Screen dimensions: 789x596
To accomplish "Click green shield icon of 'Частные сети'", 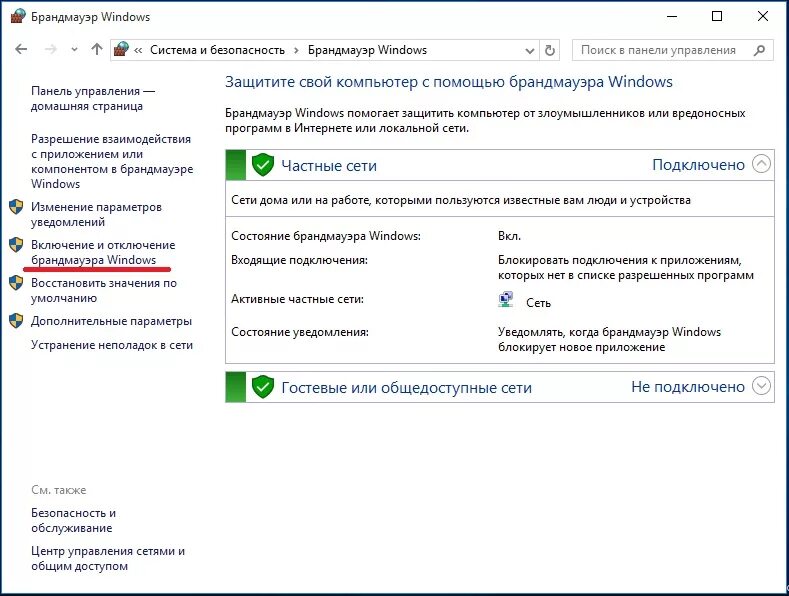I will (x=262, y=165).
